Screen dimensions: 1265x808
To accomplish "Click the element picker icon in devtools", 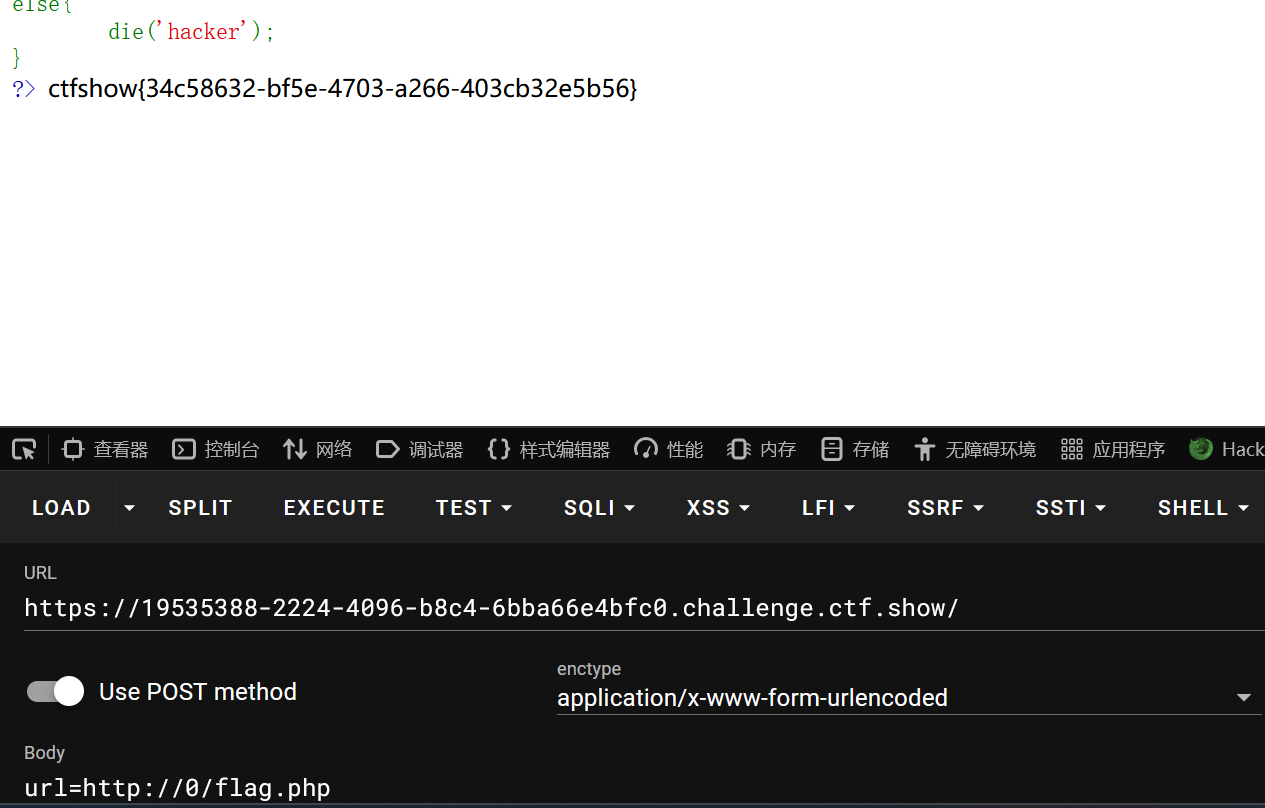I will [x=24, y=450].
